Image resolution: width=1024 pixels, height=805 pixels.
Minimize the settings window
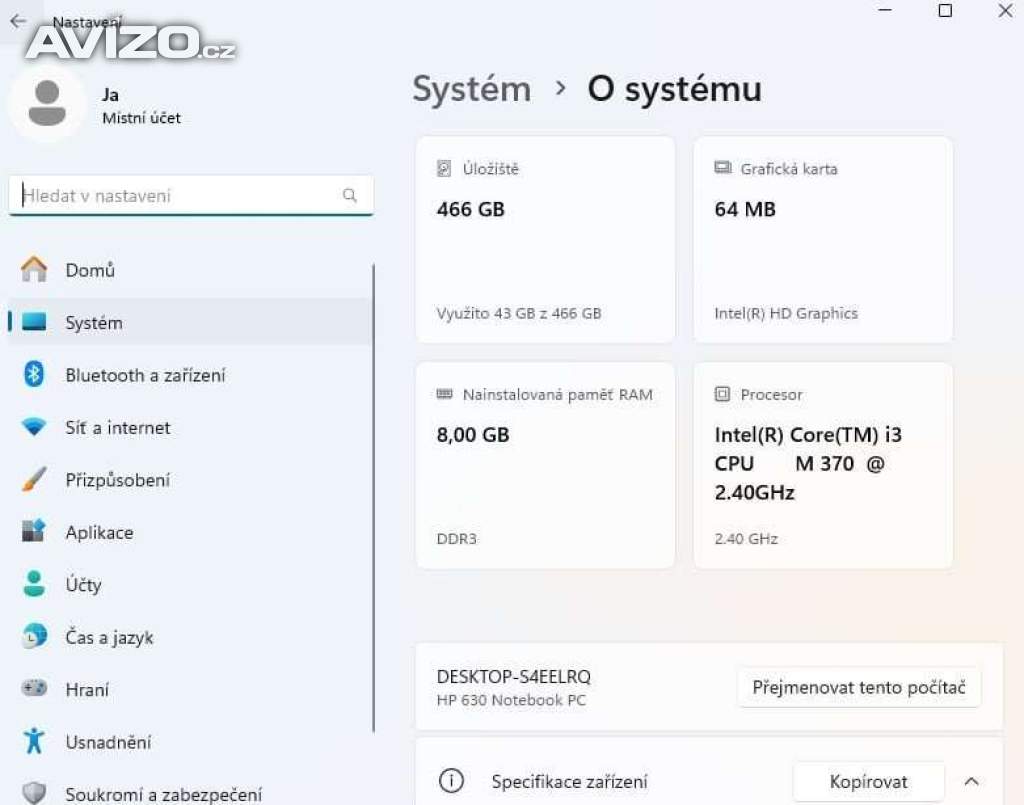pyautogui.click(x=885, y=10)
